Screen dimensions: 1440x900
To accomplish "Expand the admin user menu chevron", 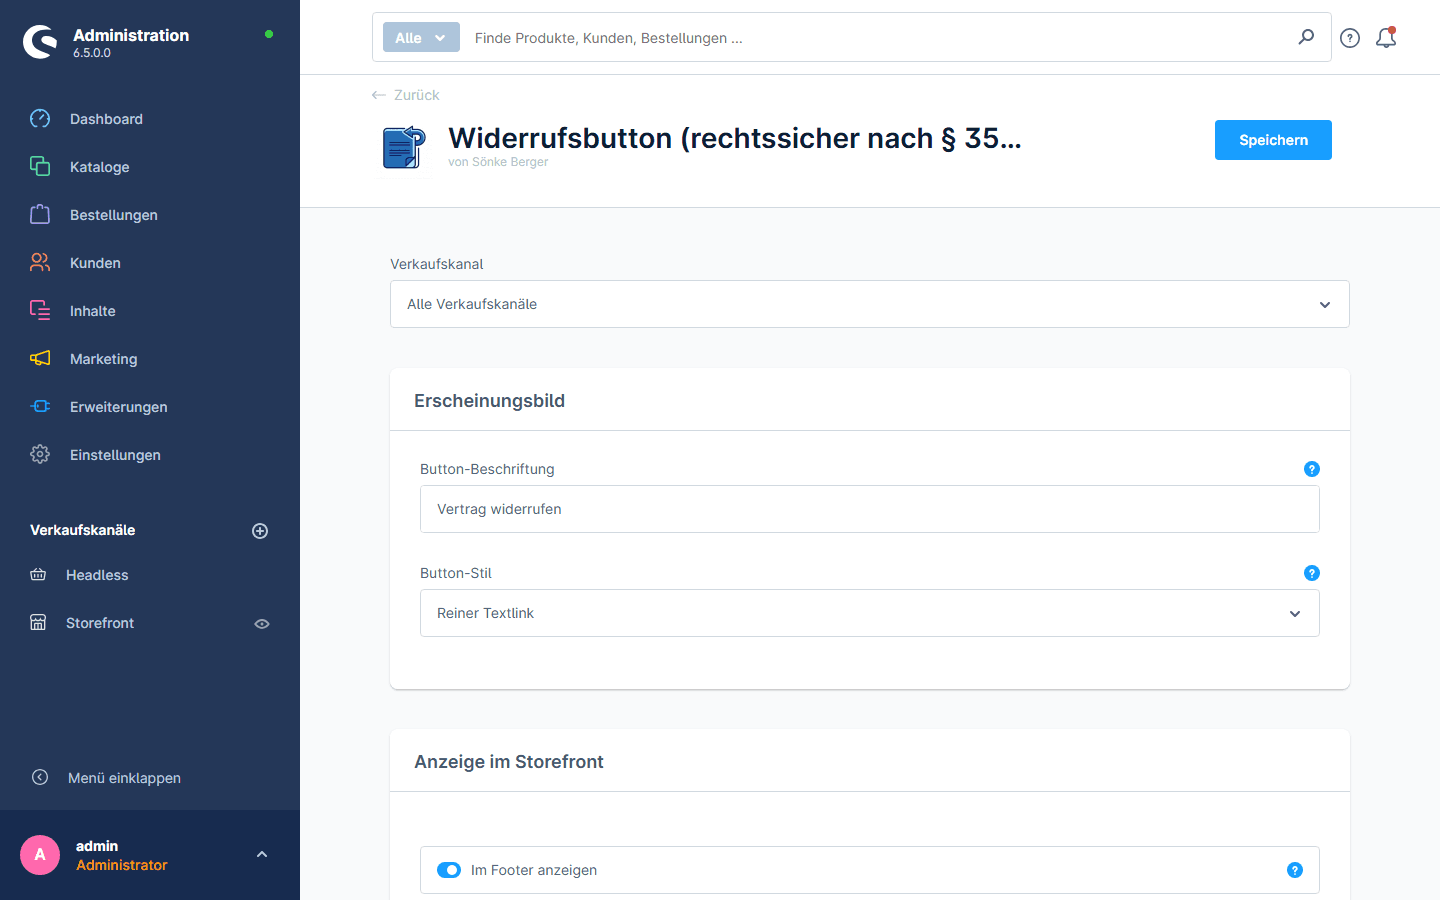I will click(262, 855).
